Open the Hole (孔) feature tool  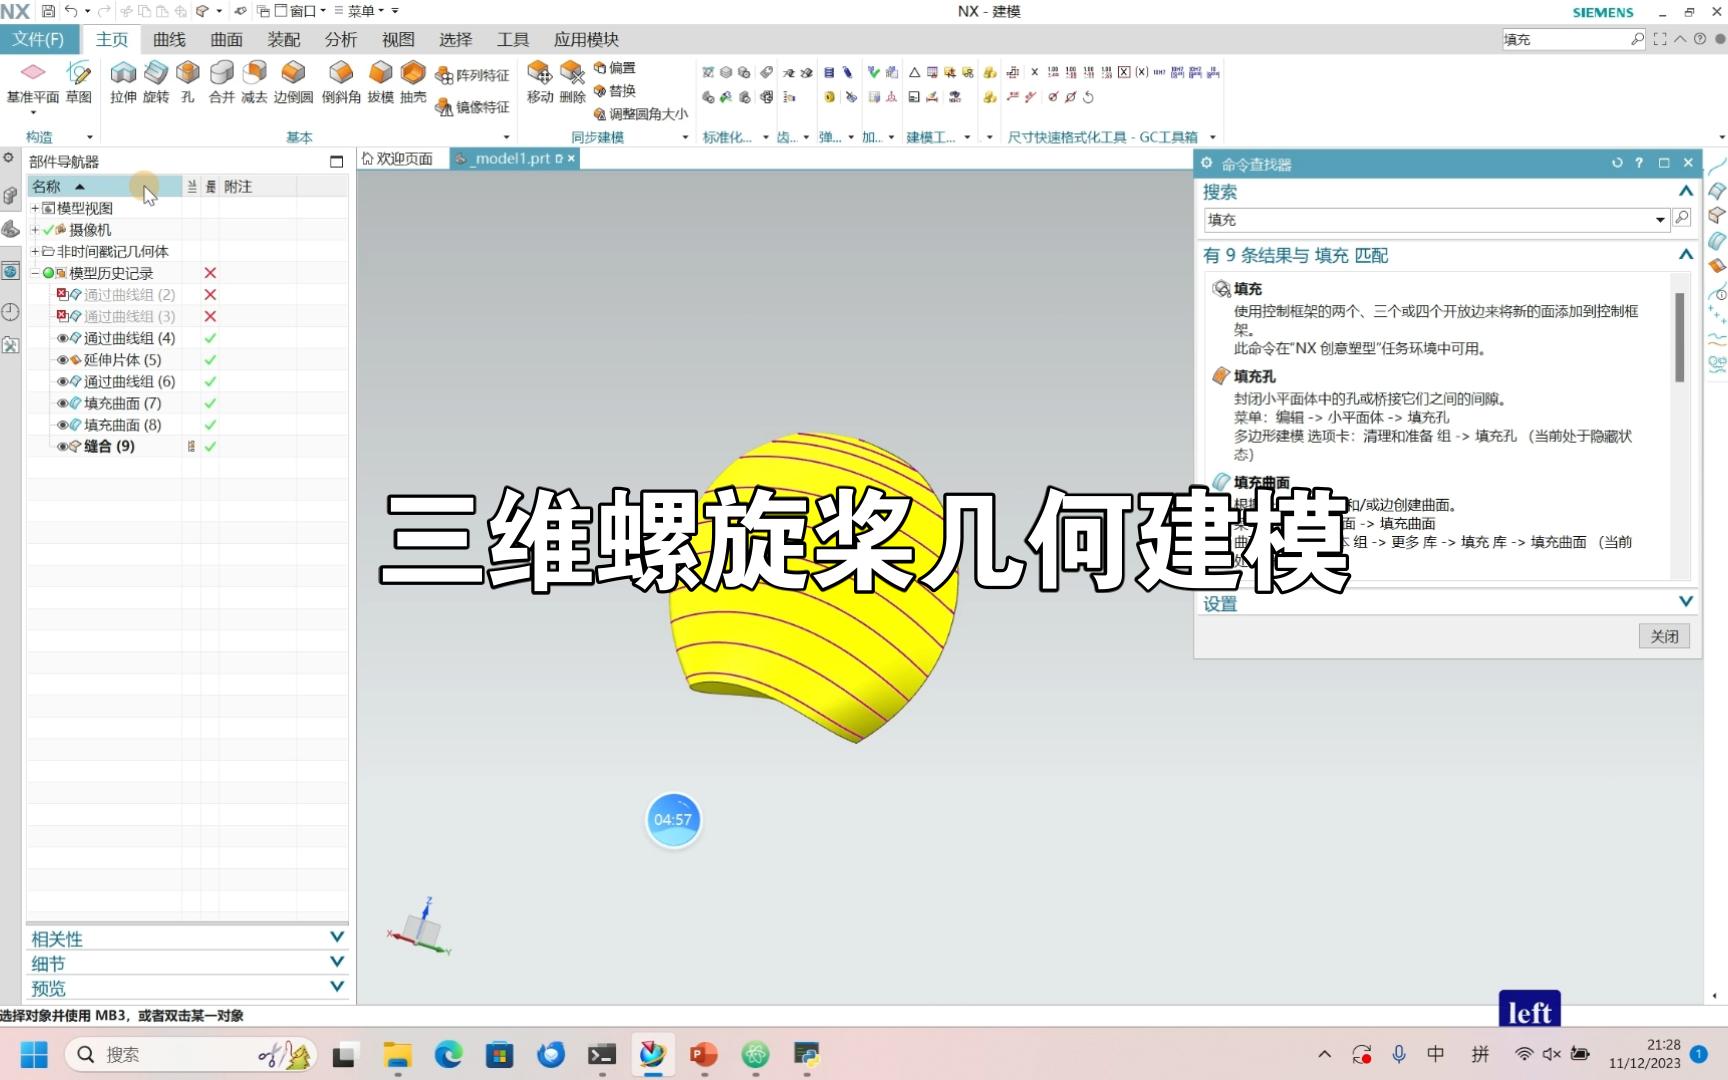(x=187, y=82)
